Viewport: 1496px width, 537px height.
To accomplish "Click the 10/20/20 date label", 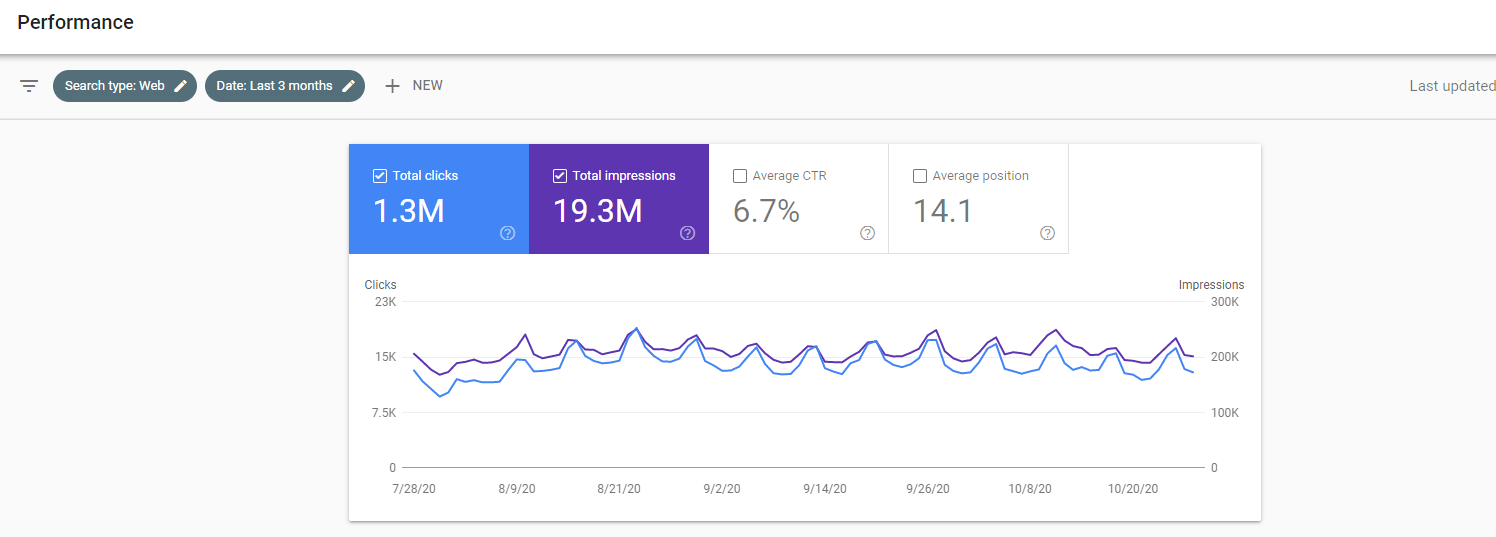I will click(x=1133, y=489).
